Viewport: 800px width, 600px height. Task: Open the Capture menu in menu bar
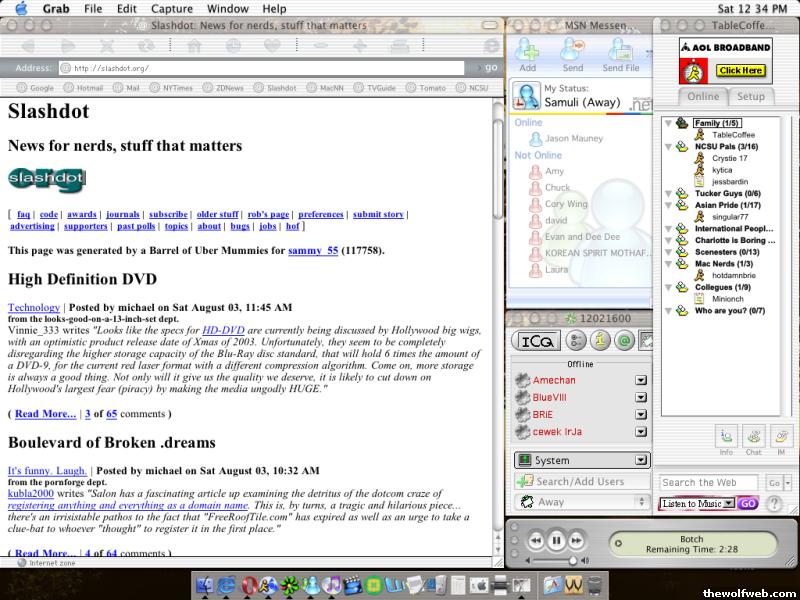tap(171, 8)
